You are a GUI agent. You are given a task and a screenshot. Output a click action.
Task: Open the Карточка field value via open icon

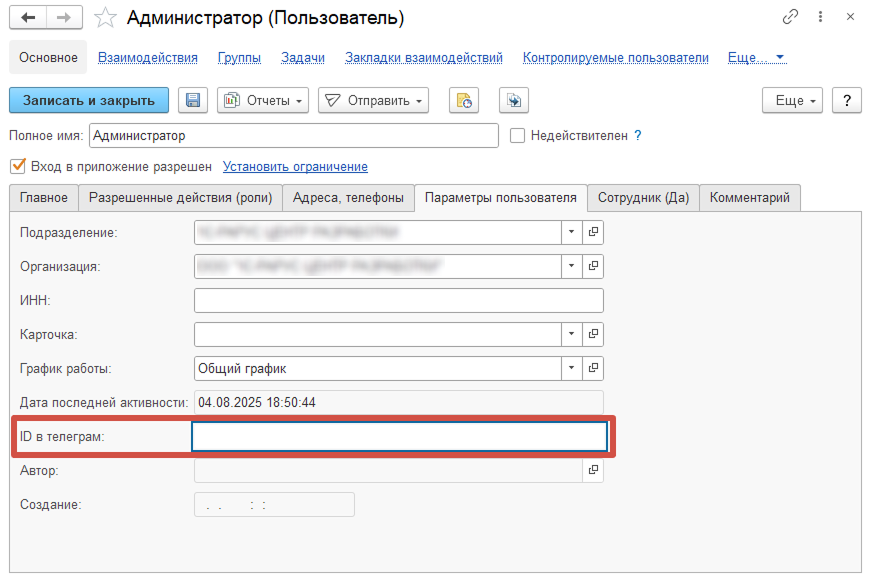coord(593,334)
